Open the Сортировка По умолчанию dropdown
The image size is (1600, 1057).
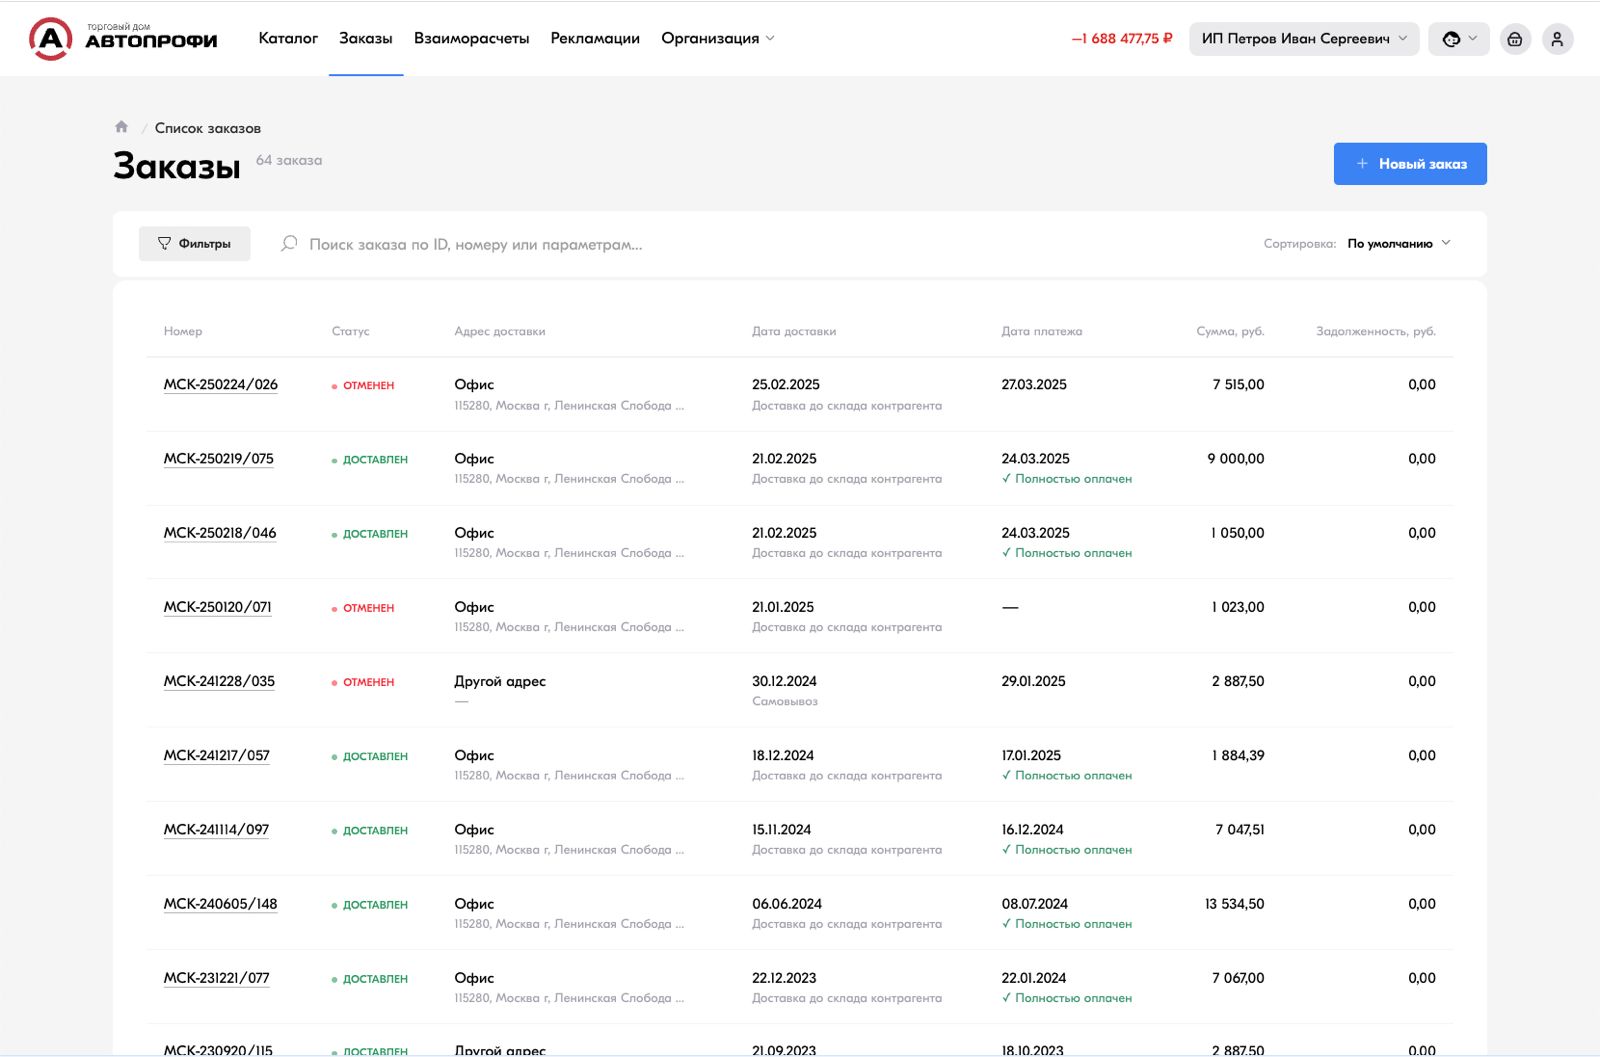tap(1398, 244)
